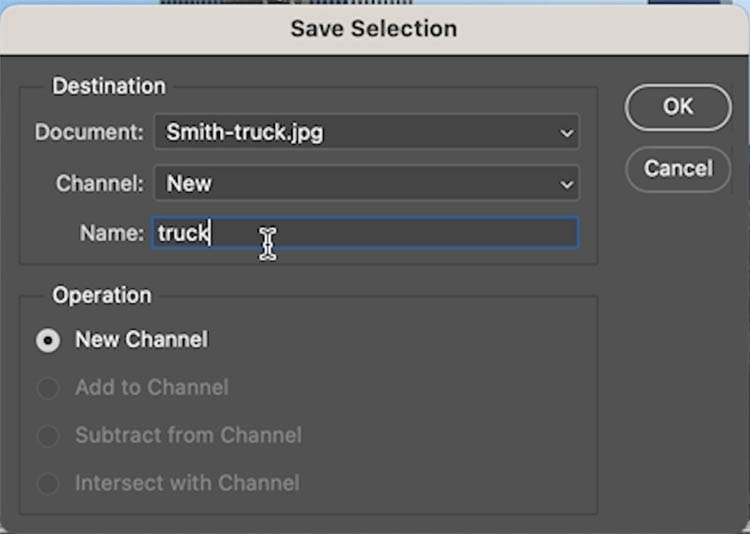Select the Subtract from Channel radio button
This screenshot has height=534, width=750.
pos(48,436)
